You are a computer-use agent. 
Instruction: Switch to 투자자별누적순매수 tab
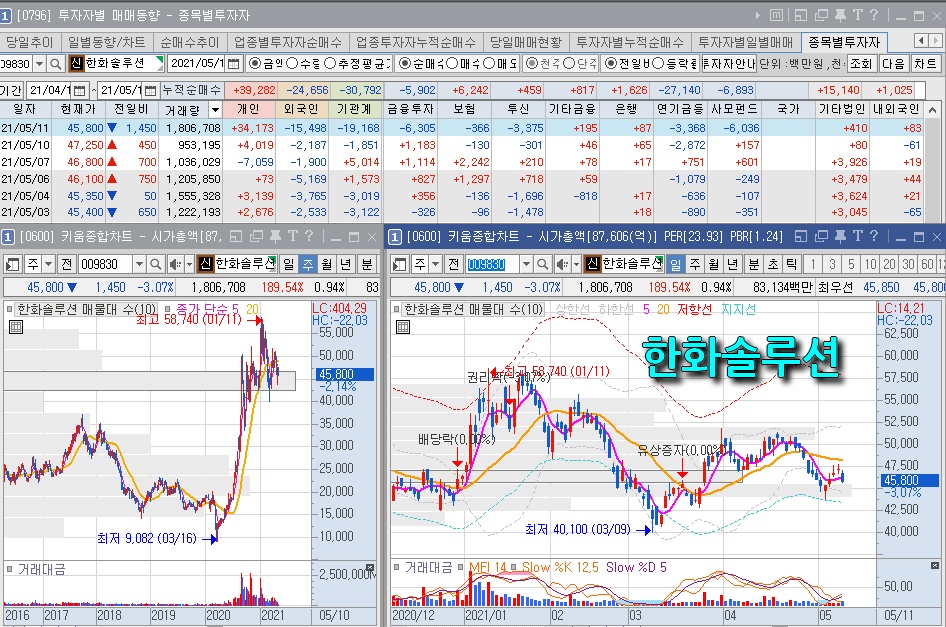click(630, 42)
